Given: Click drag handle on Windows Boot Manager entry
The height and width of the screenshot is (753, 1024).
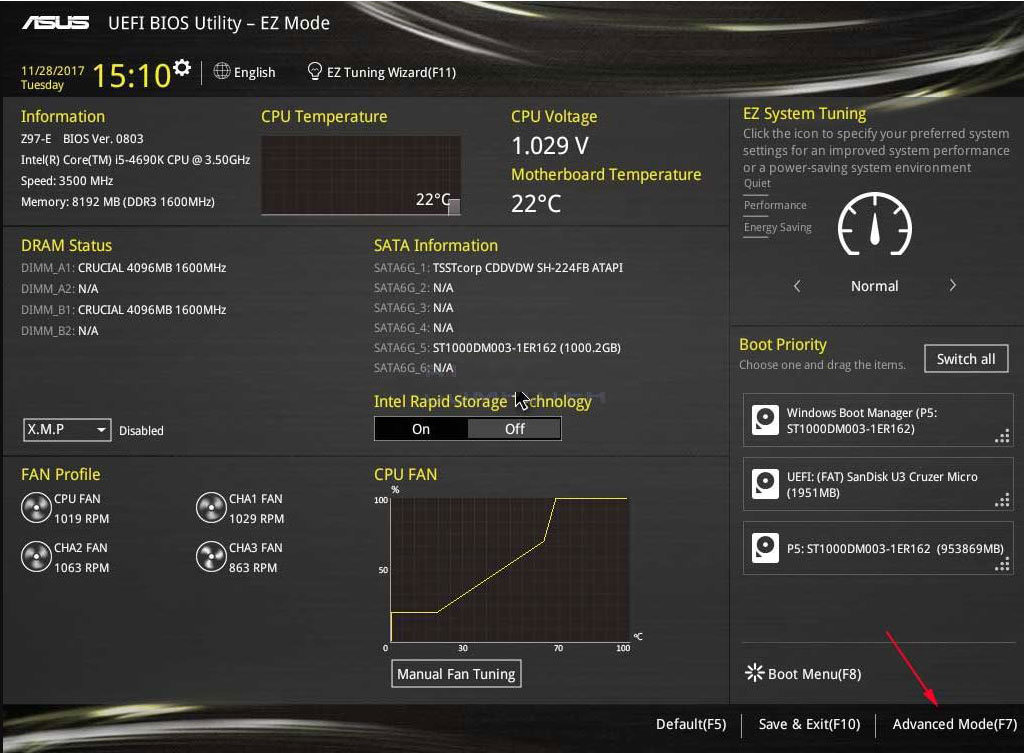Looking at the screenshot, I should [x=1002, y=436].
